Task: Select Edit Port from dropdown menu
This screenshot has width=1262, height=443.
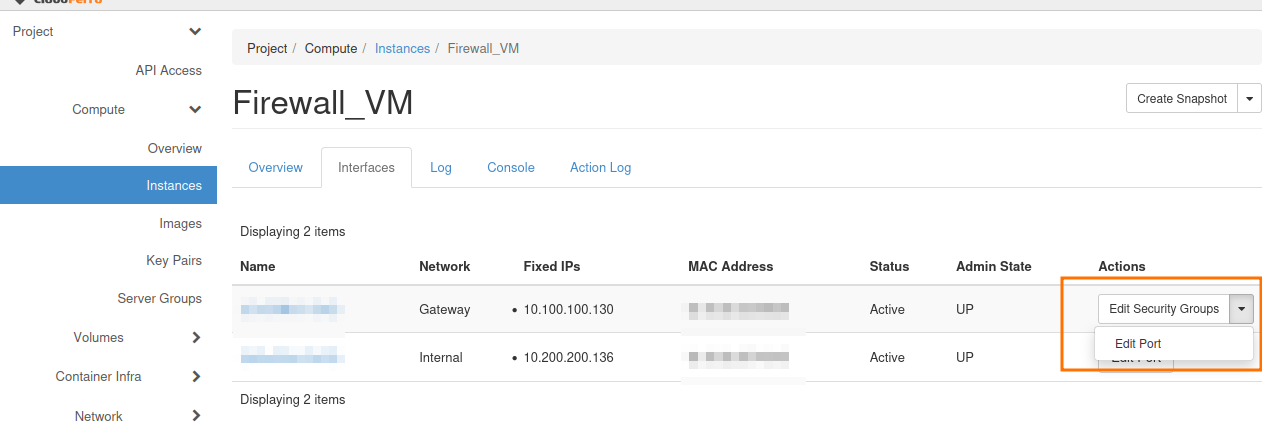Action: pos(1137,344)
